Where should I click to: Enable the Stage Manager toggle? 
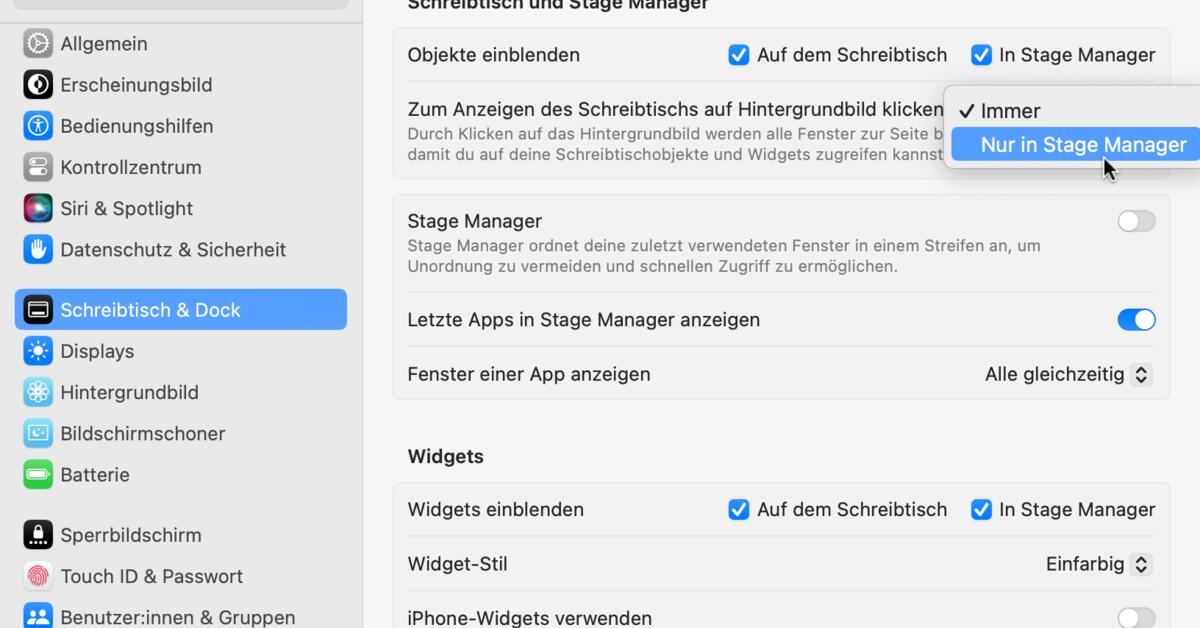pyautogui.click(x=1136, y=221)
